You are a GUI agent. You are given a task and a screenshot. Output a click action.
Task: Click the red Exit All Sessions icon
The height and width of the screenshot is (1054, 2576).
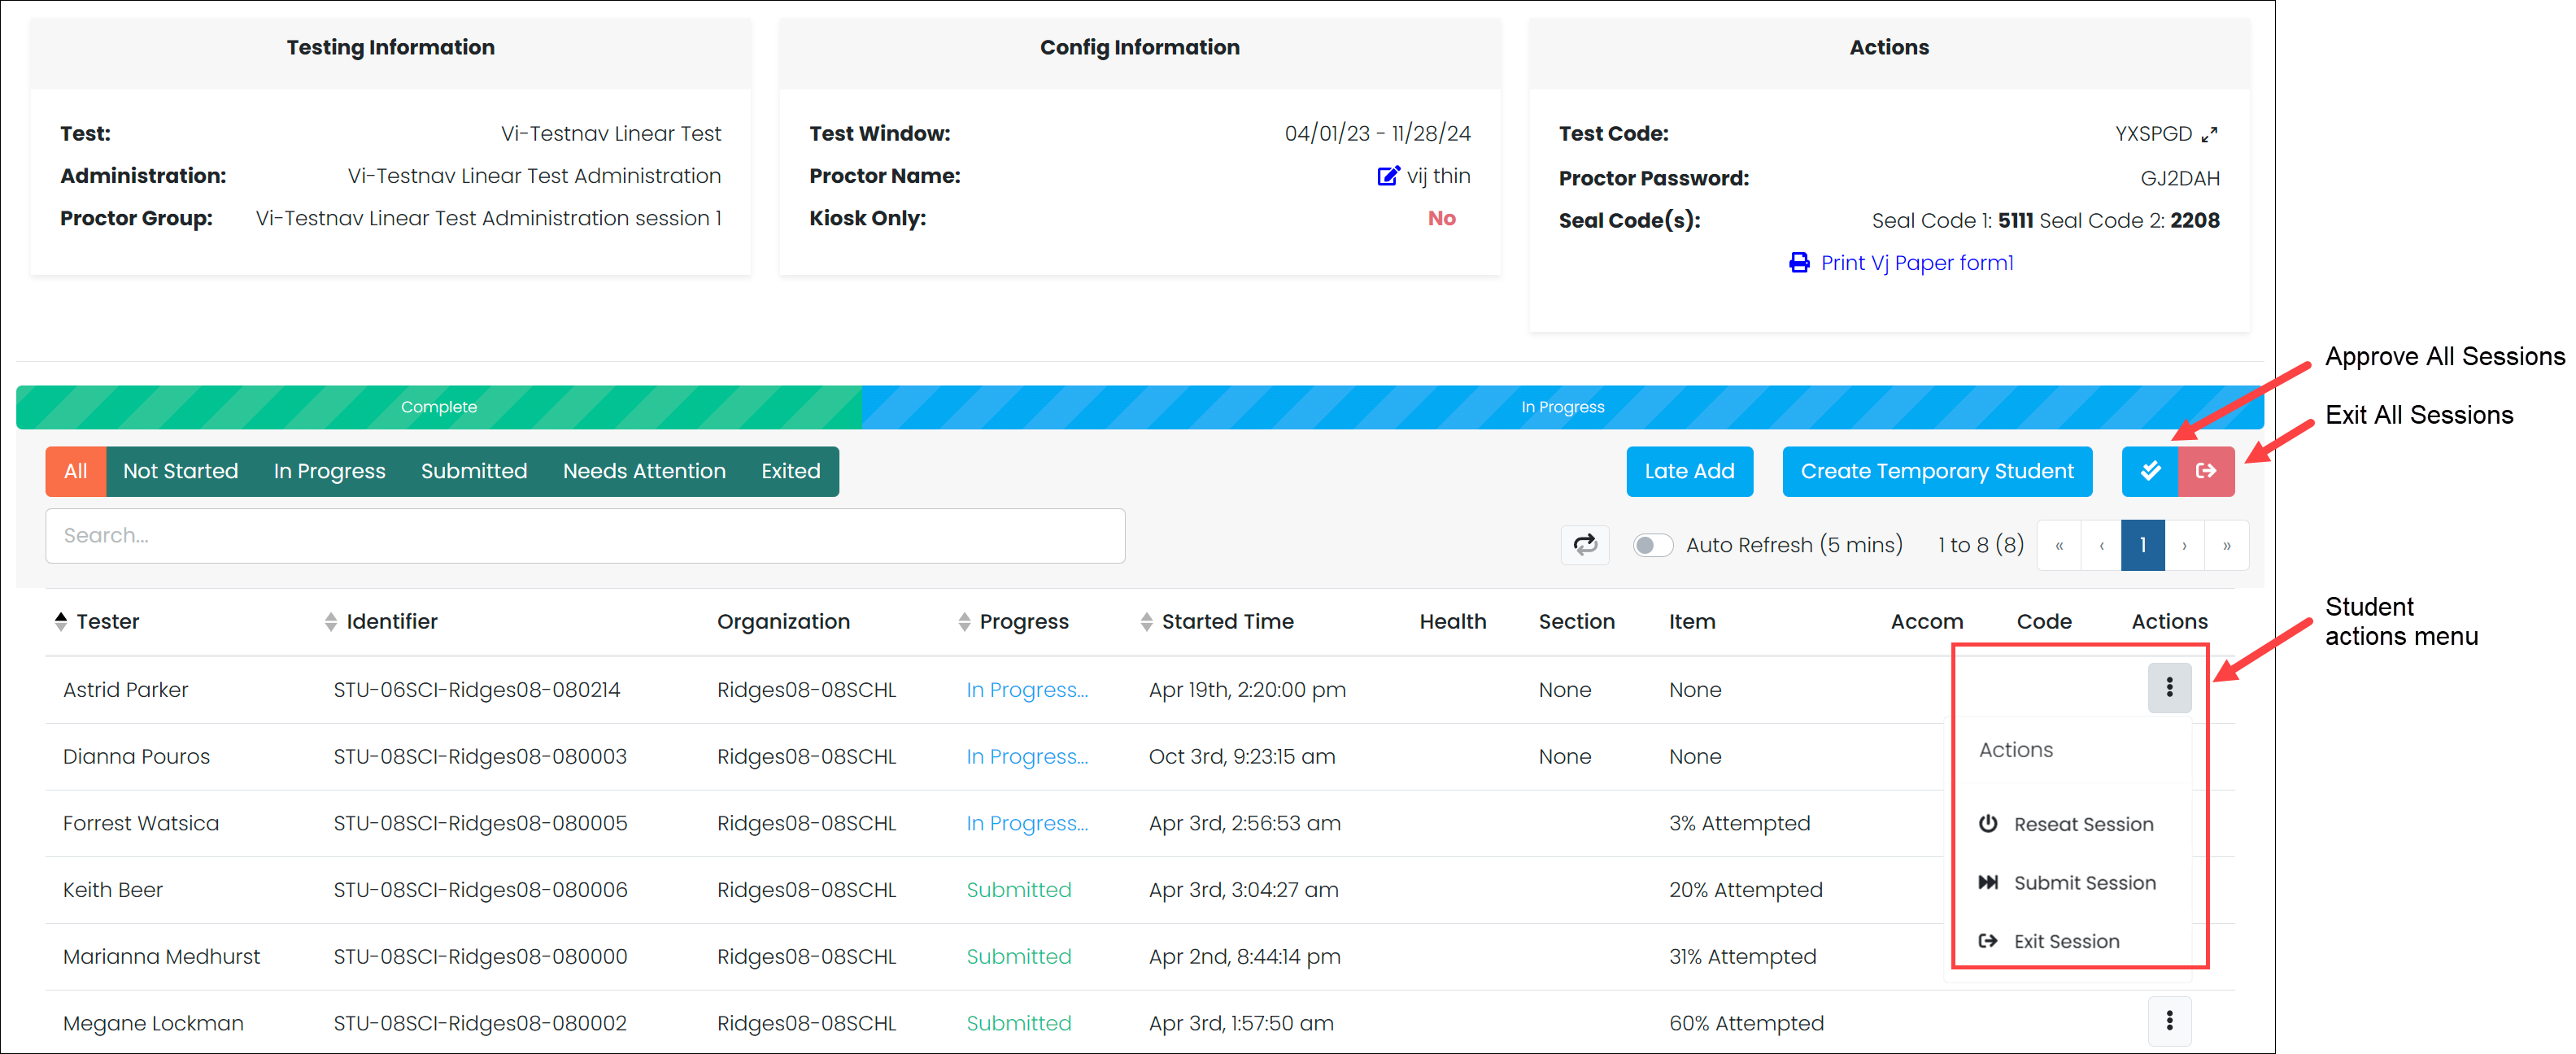click(x=2206, y=471)
